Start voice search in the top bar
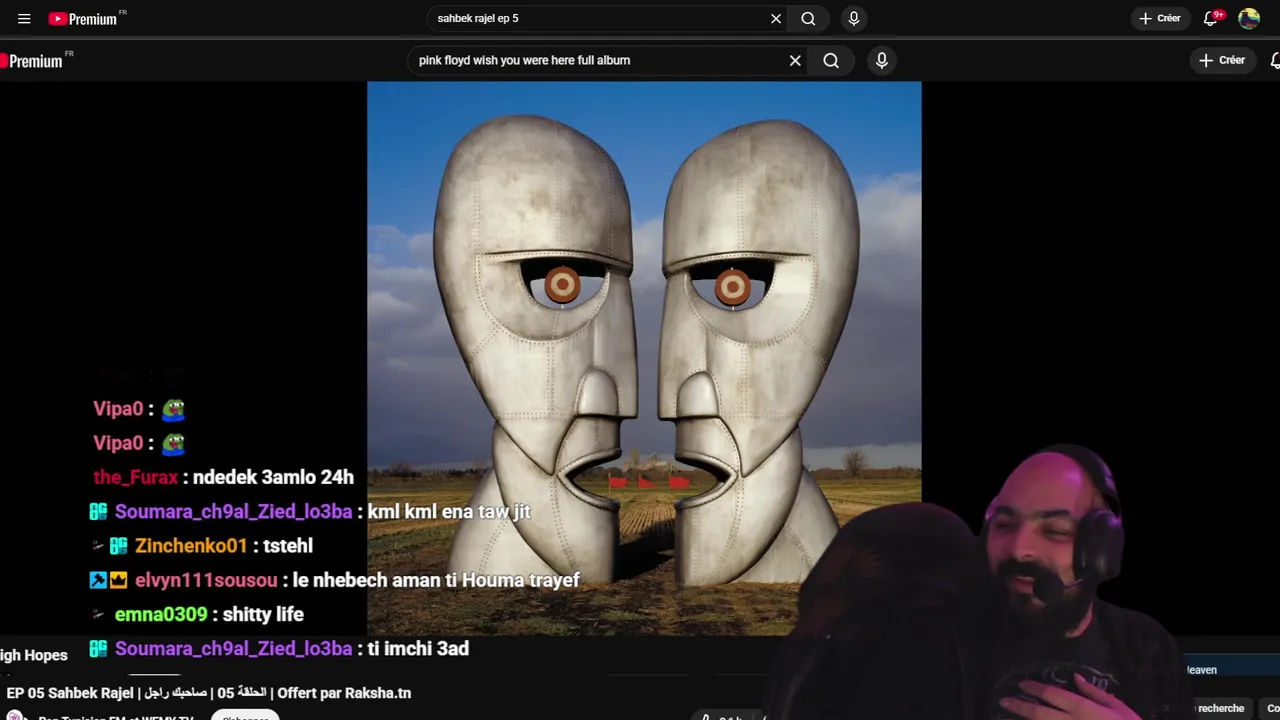Viewport: 1280px width, 720px height. click(x=853, y=18)
